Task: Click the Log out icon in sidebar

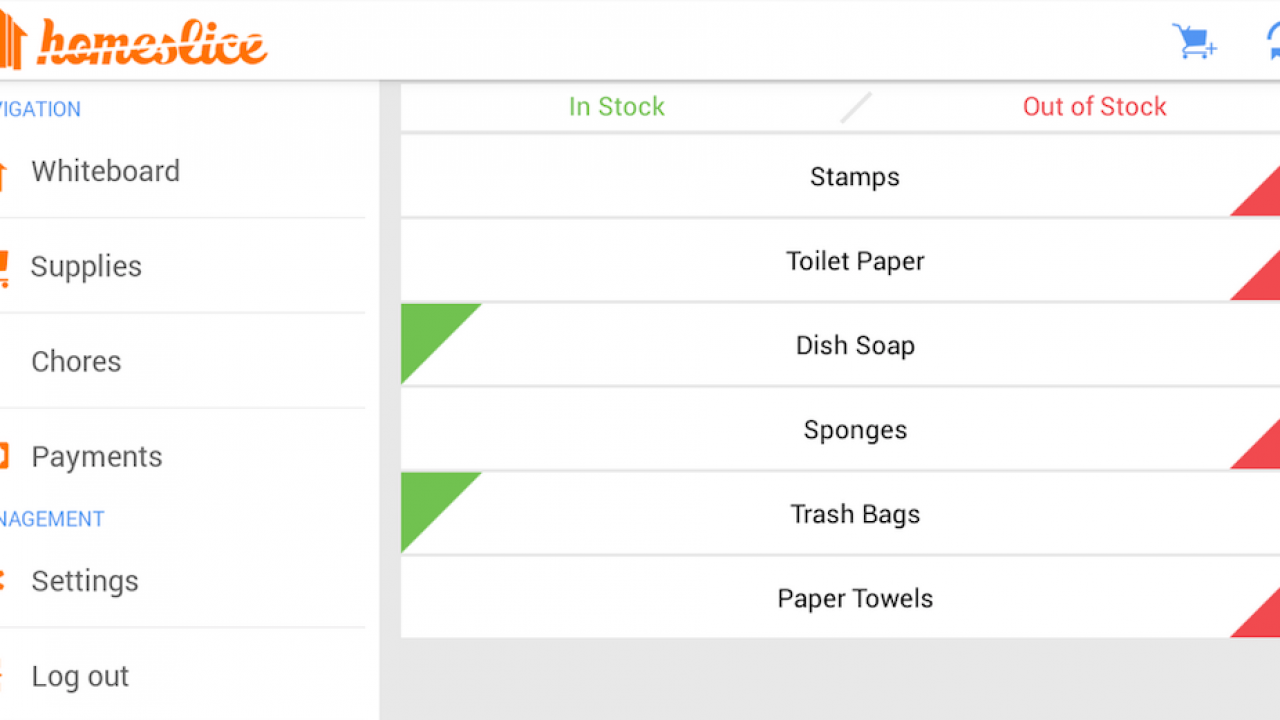Action: click(3, 676)
